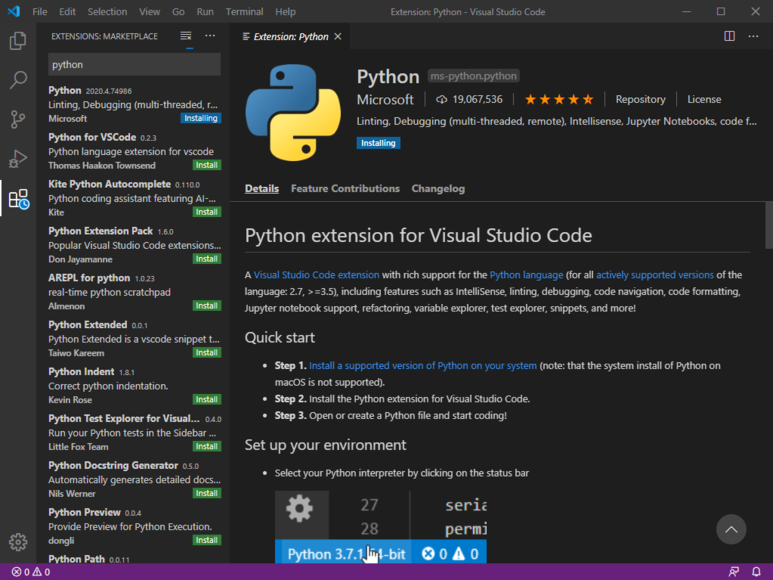This screenshot has width=773, height=580.
Task: Open Install a supported version of Python link
Action: (x=423, y=366)
